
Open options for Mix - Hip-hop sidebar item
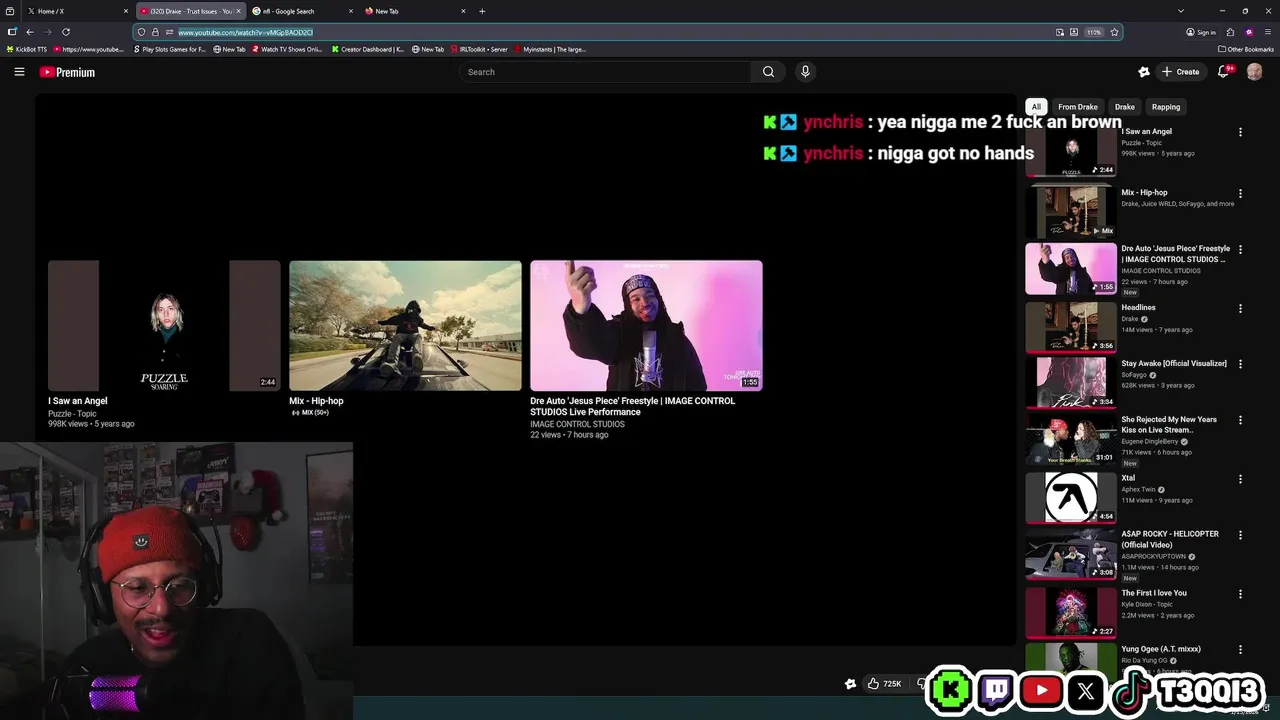click(1240, 193)
